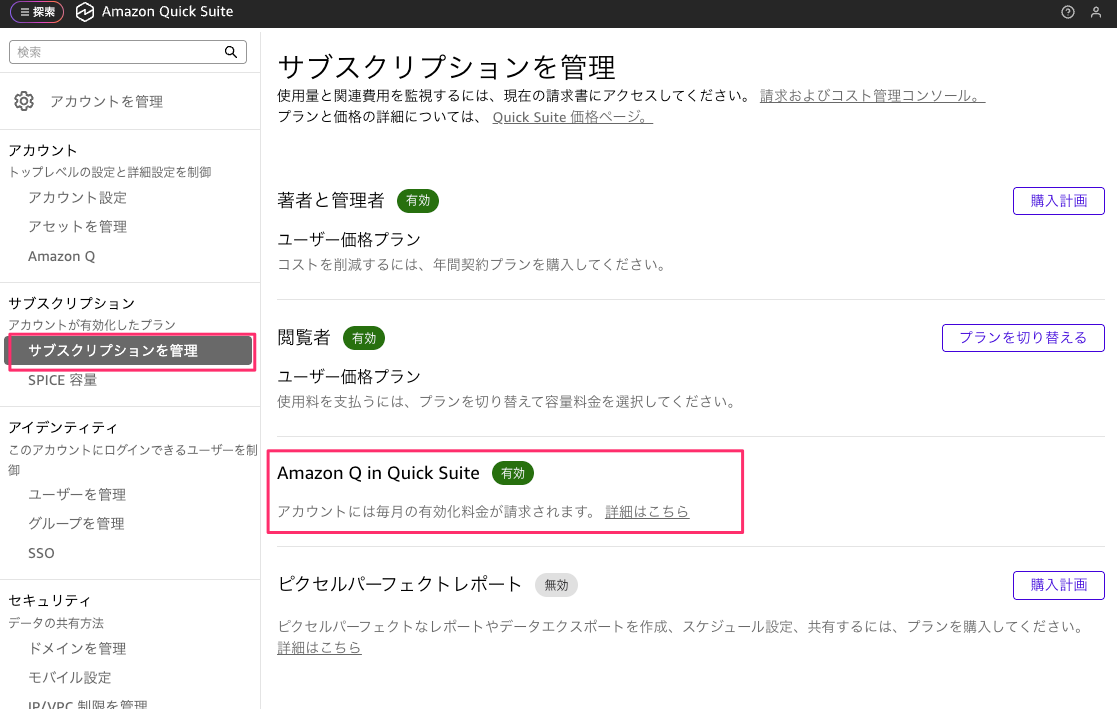The height and width of the screenshot is (709, 1117).
Task: Click the search magnifier icon
Action: point(231,52)
